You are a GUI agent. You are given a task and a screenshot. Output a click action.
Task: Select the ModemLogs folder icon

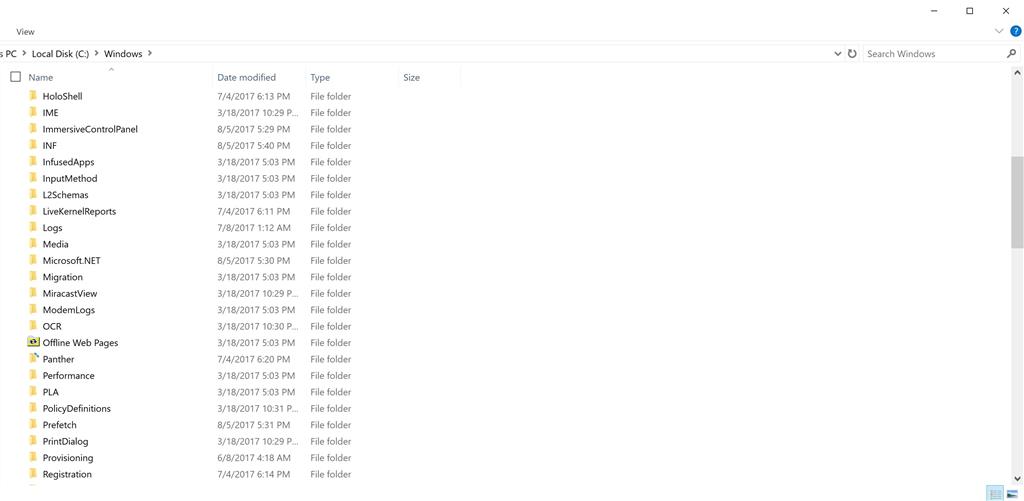click(33, 310)
